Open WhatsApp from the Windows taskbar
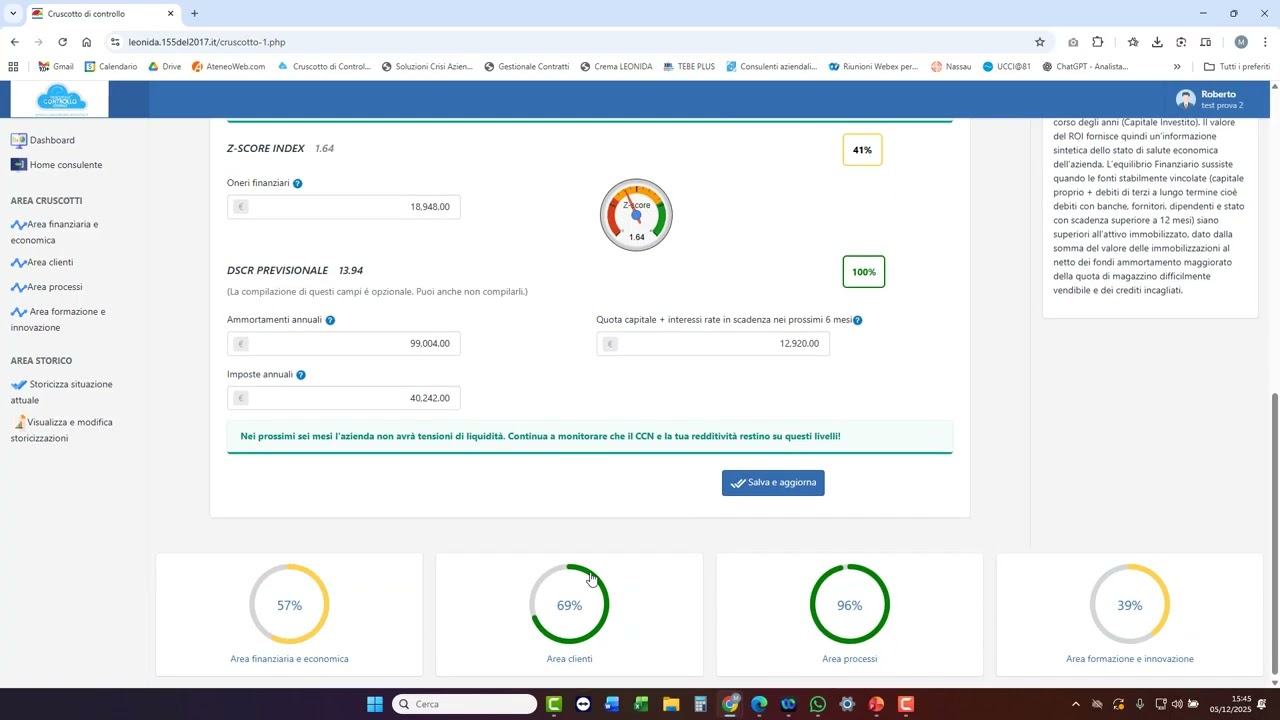1280x720 pixels. click(818, 705)
